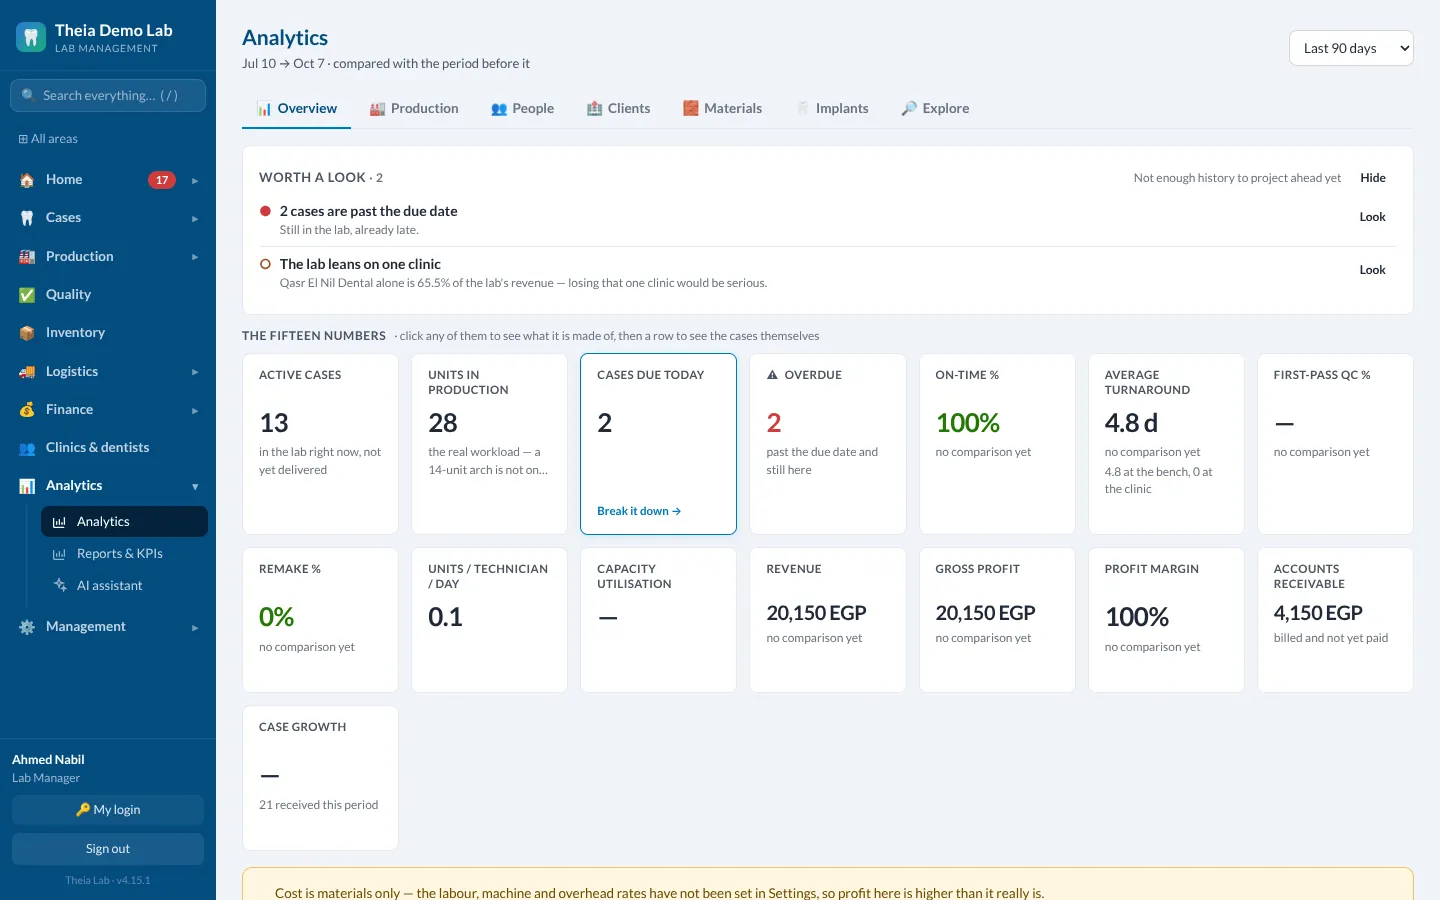
Task: Hide the Worth a Look panel
Action: tap(1373, 178)
